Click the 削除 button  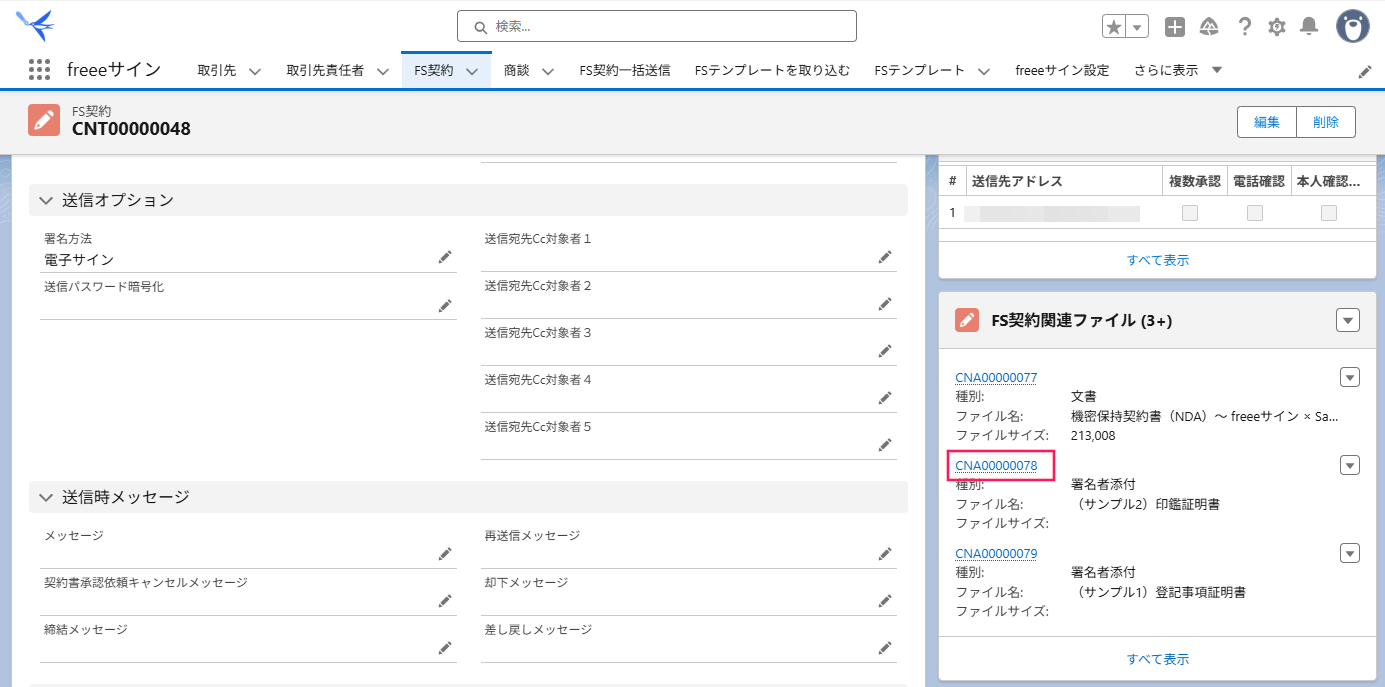coord(1326,122)
